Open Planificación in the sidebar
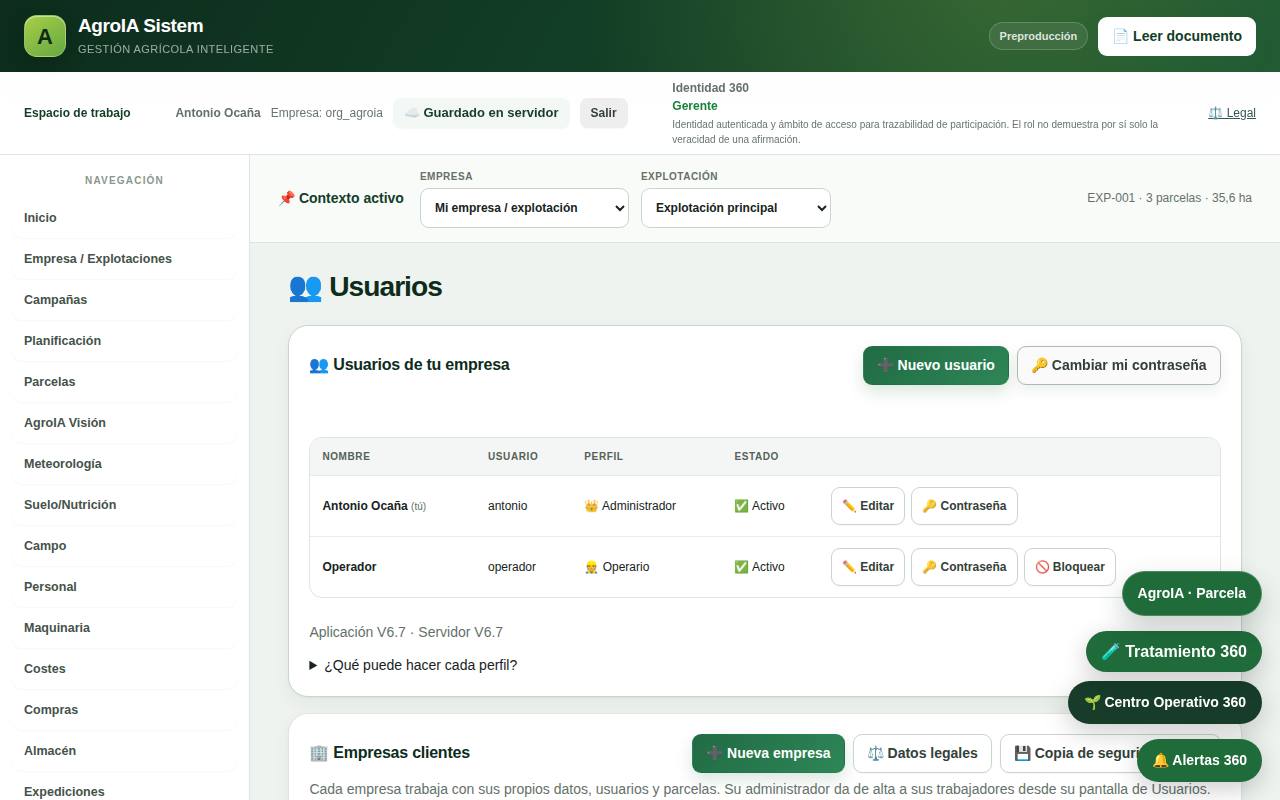The width and height of the screenshot is (1280, 800). (124, 341)
